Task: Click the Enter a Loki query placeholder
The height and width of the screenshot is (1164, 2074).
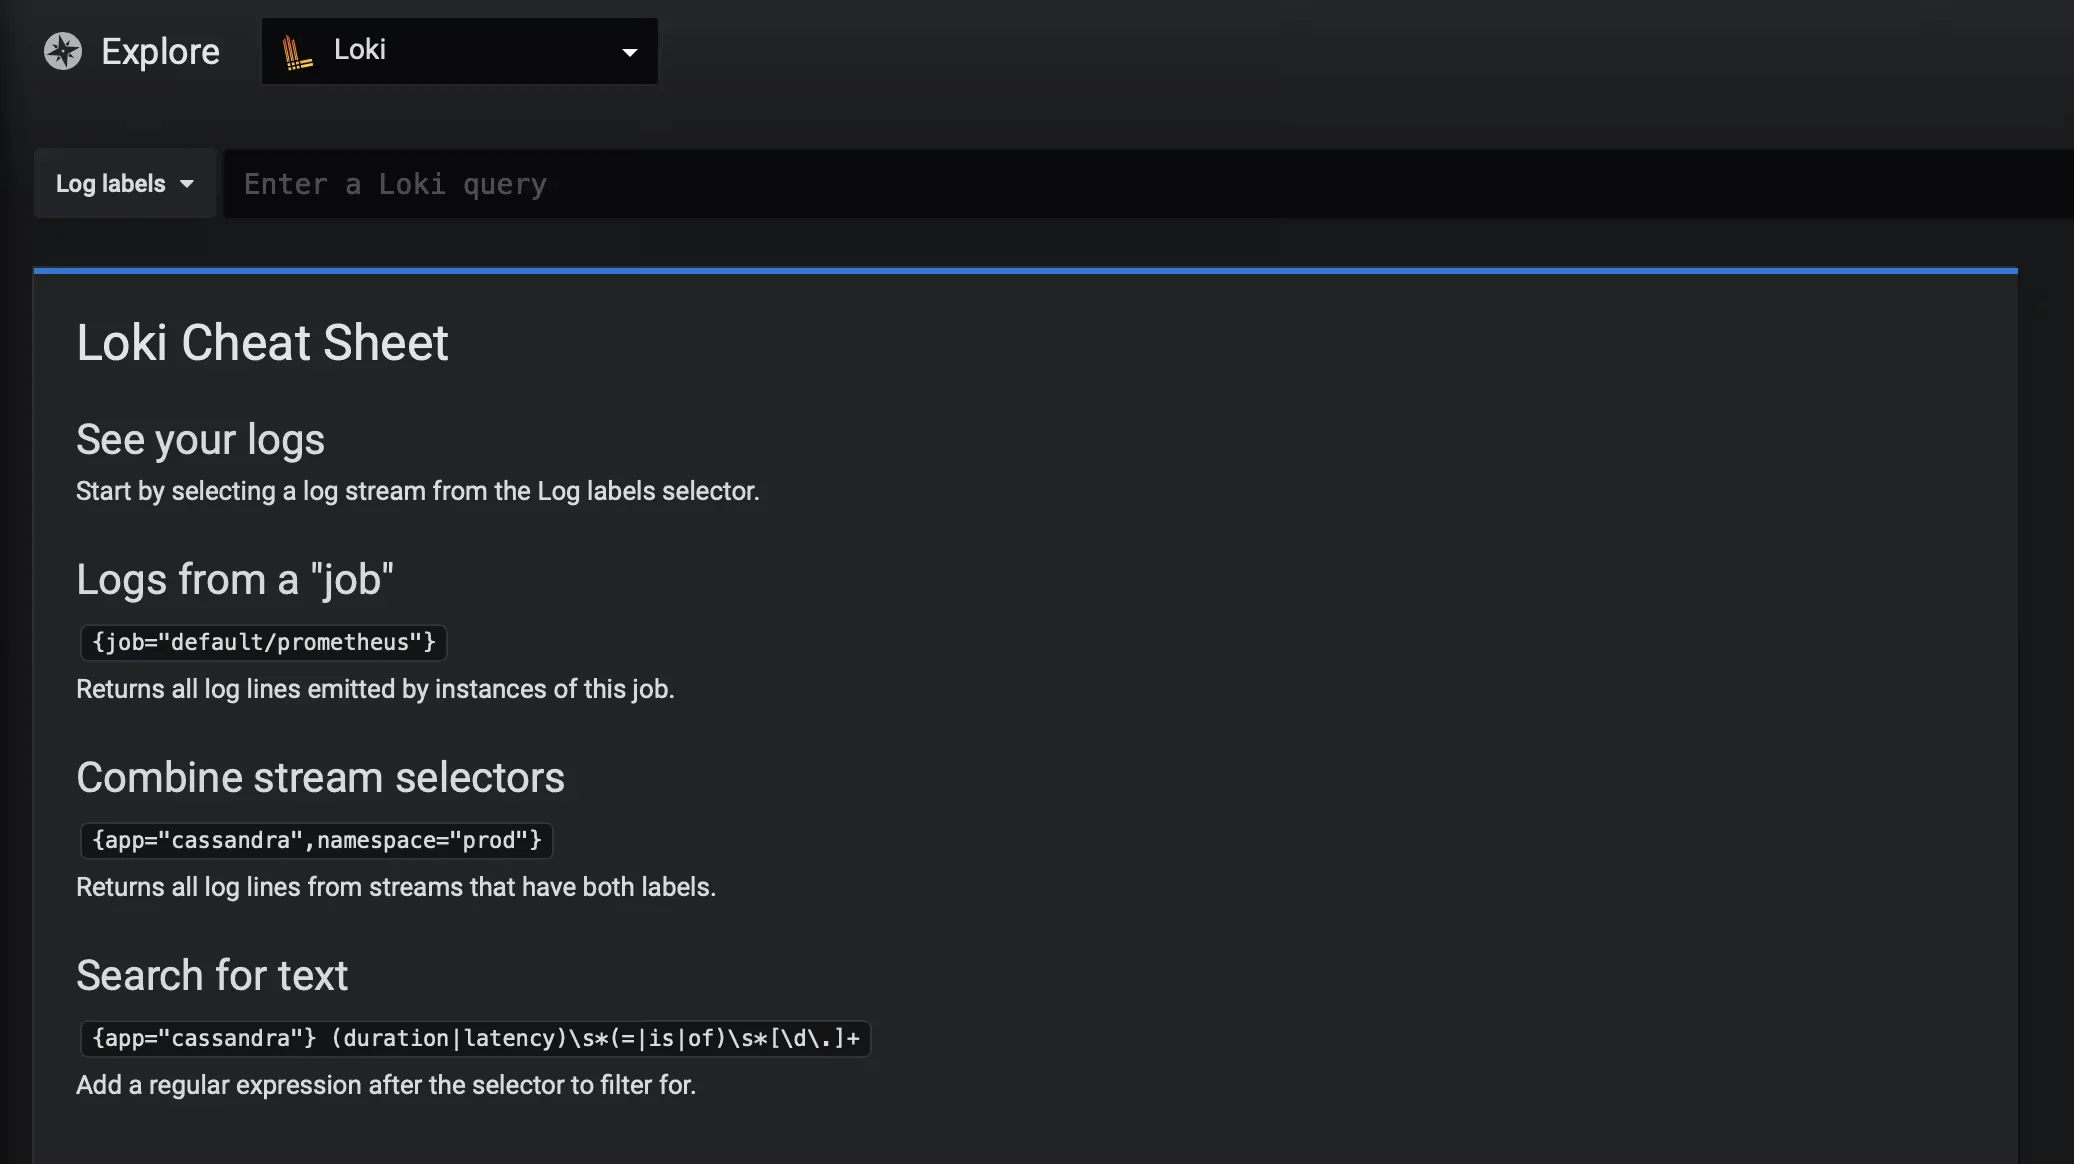Action: pos(395,183)
